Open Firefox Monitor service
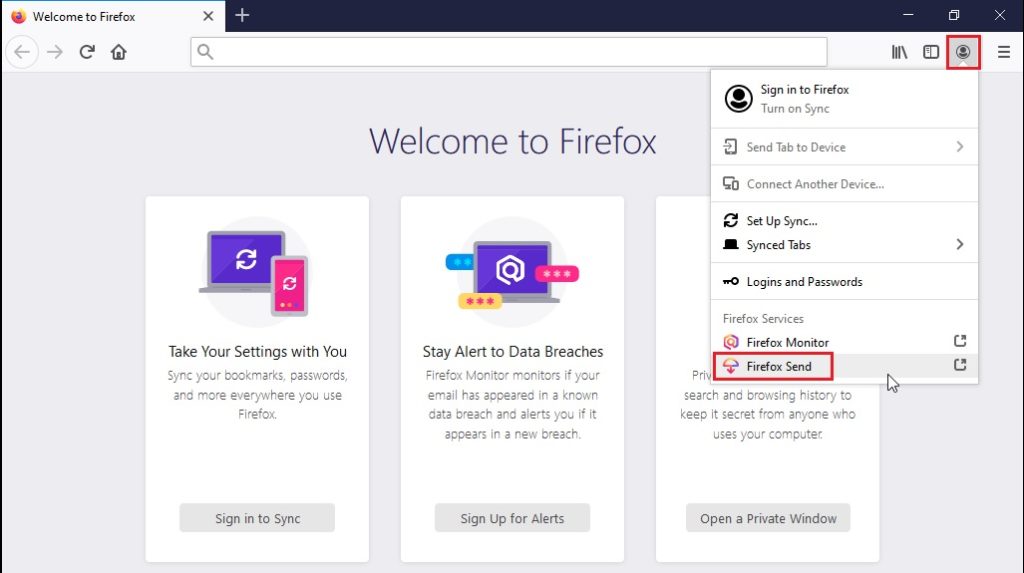The width and height of the screenshot is (1024, 573). 844,342
